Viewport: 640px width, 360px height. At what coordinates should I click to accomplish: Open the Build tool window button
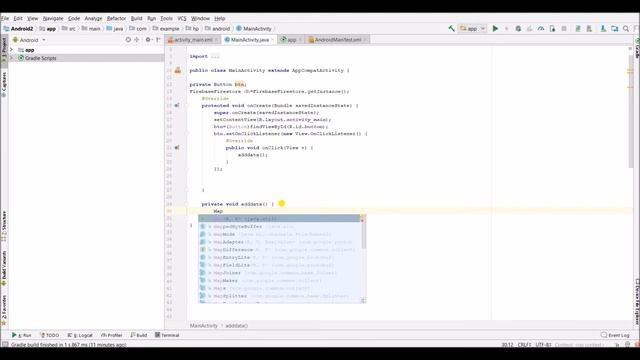[x=139, y=335]
